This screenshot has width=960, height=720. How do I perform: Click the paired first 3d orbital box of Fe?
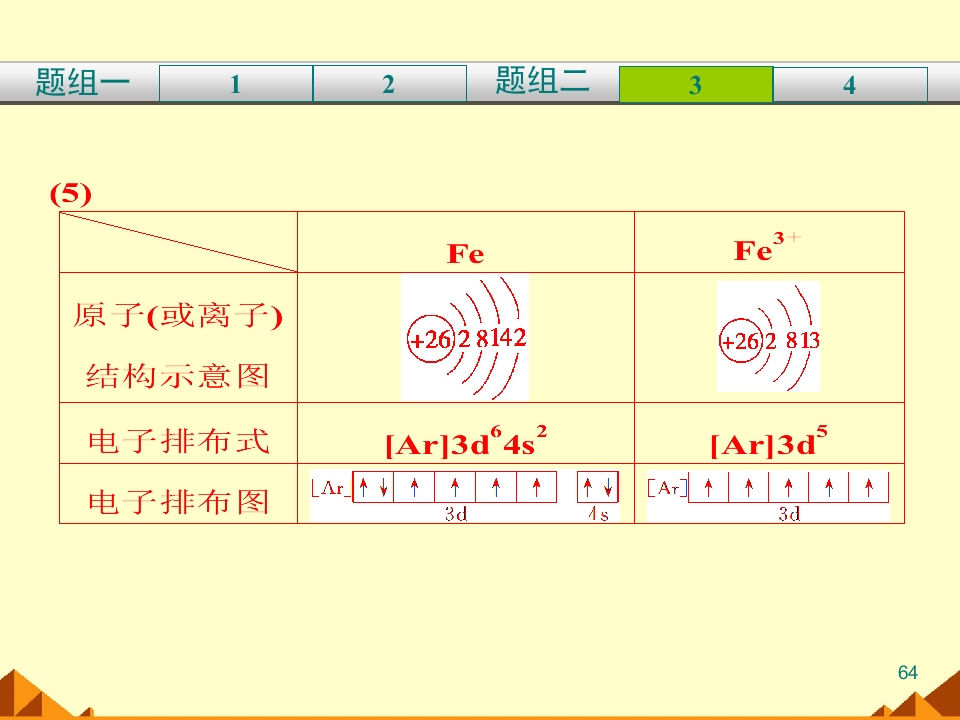373,487
